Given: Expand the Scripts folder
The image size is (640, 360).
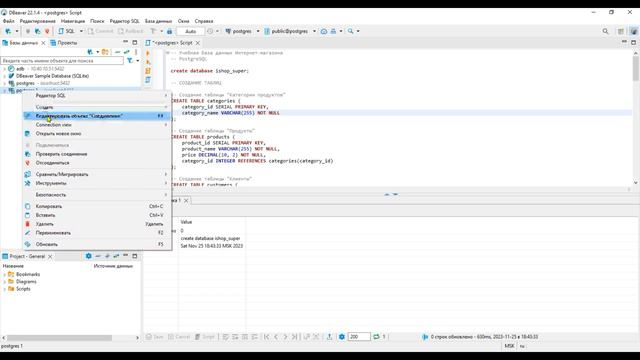Looking at the screenshot, I should click(x=4, y=289).
